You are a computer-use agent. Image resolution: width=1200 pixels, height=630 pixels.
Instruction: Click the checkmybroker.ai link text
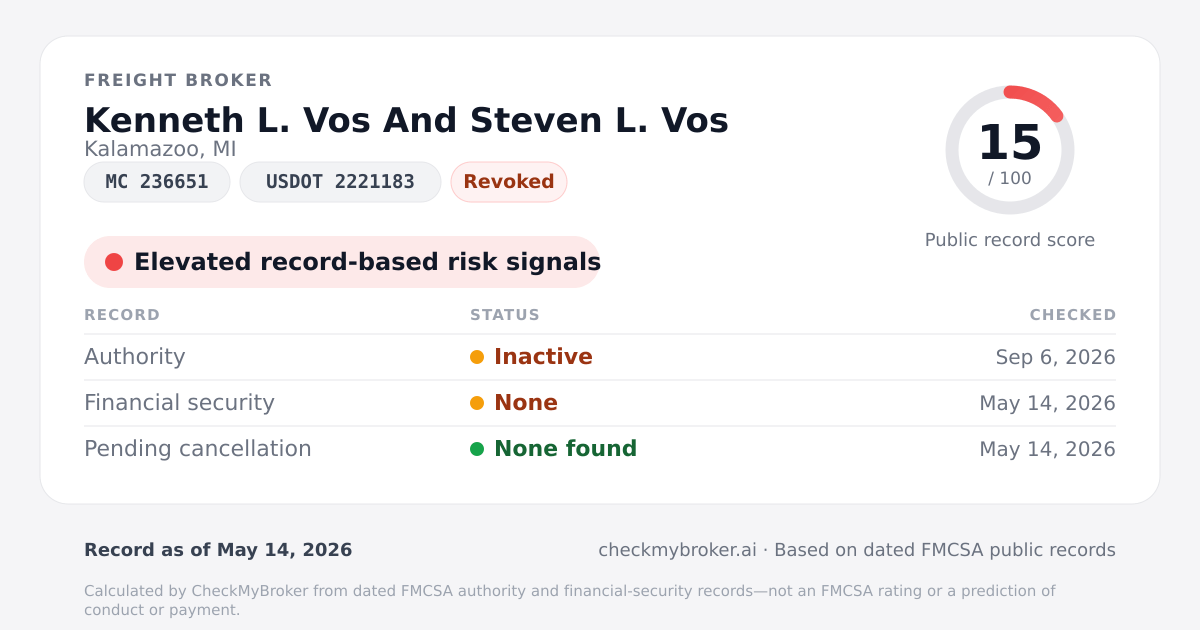tap(677, 550)
